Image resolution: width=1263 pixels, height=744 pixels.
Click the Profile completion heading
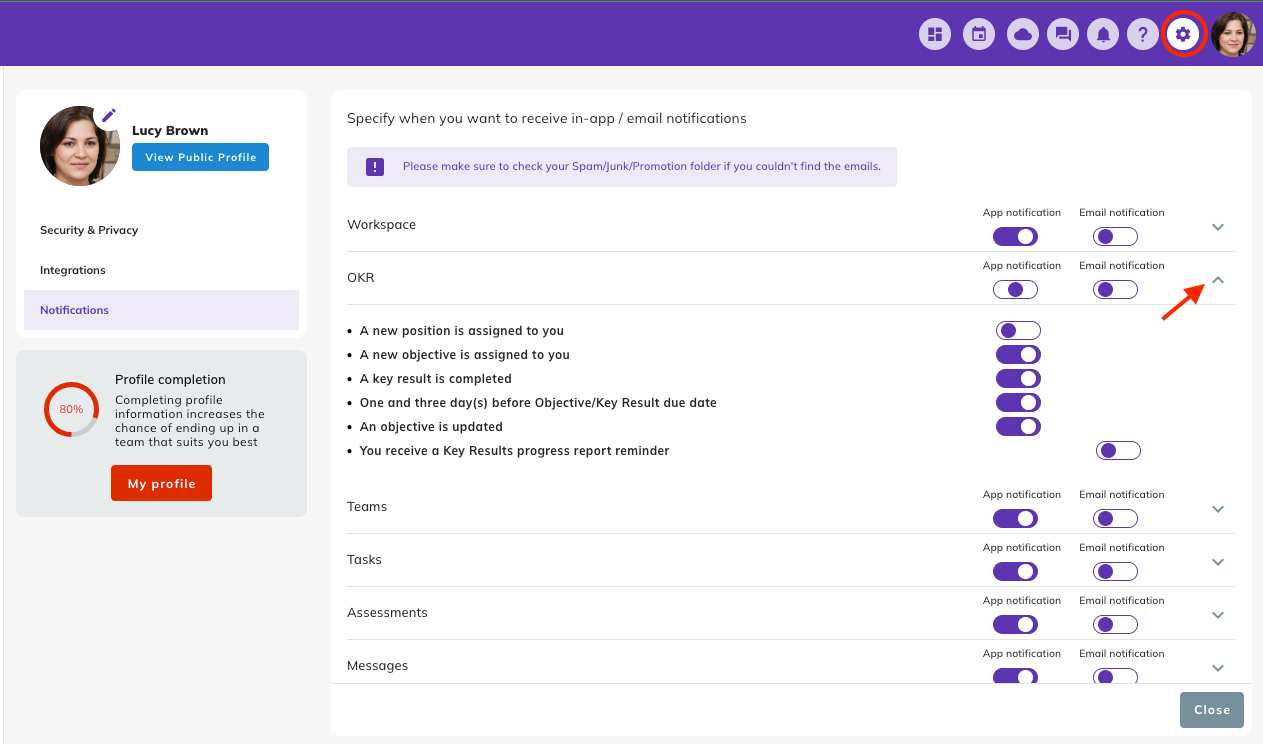(x=170, y=380)
